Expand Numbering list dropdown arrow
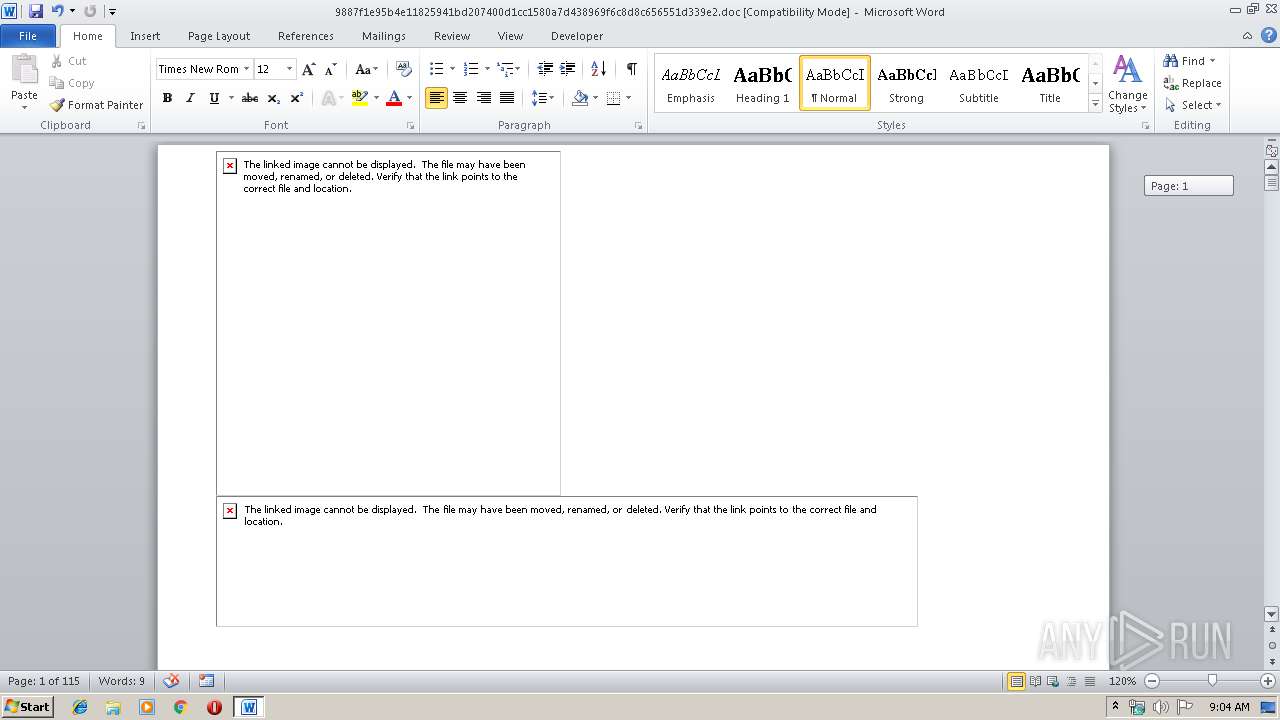The width and height of the screenshot is (1280, 720). pos(488,69)
